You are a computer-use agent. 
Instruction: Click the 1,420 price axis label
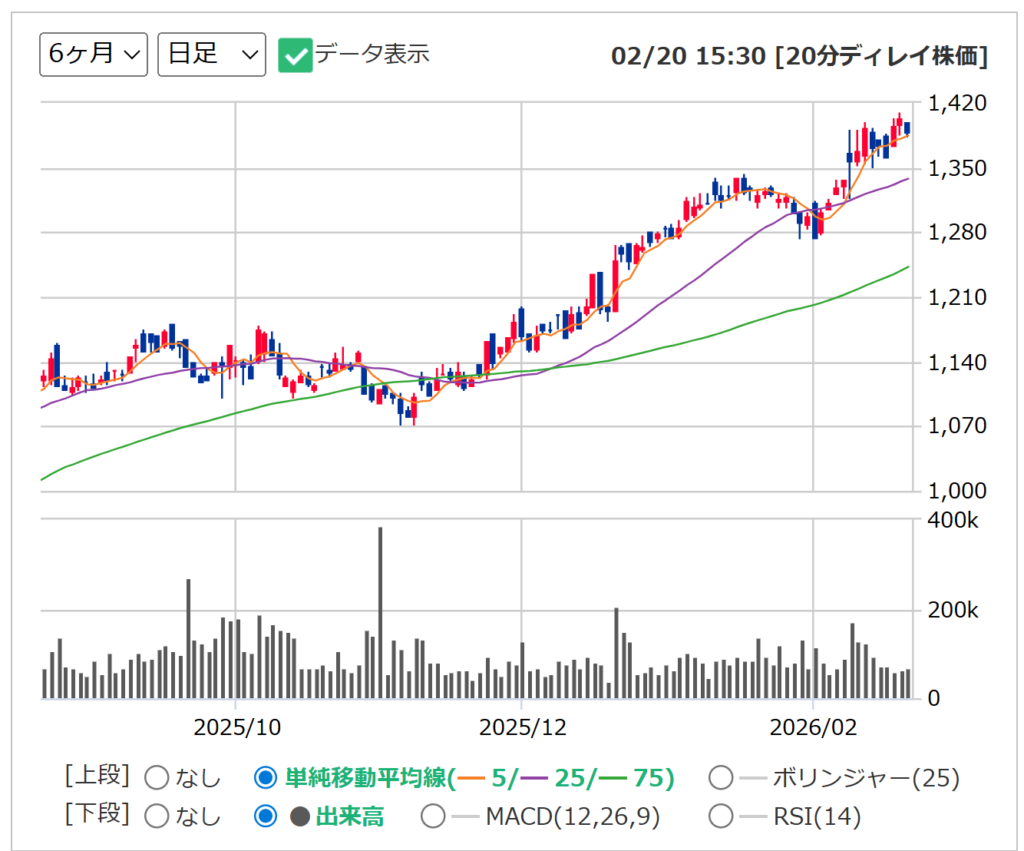click(x=957, y=103)
